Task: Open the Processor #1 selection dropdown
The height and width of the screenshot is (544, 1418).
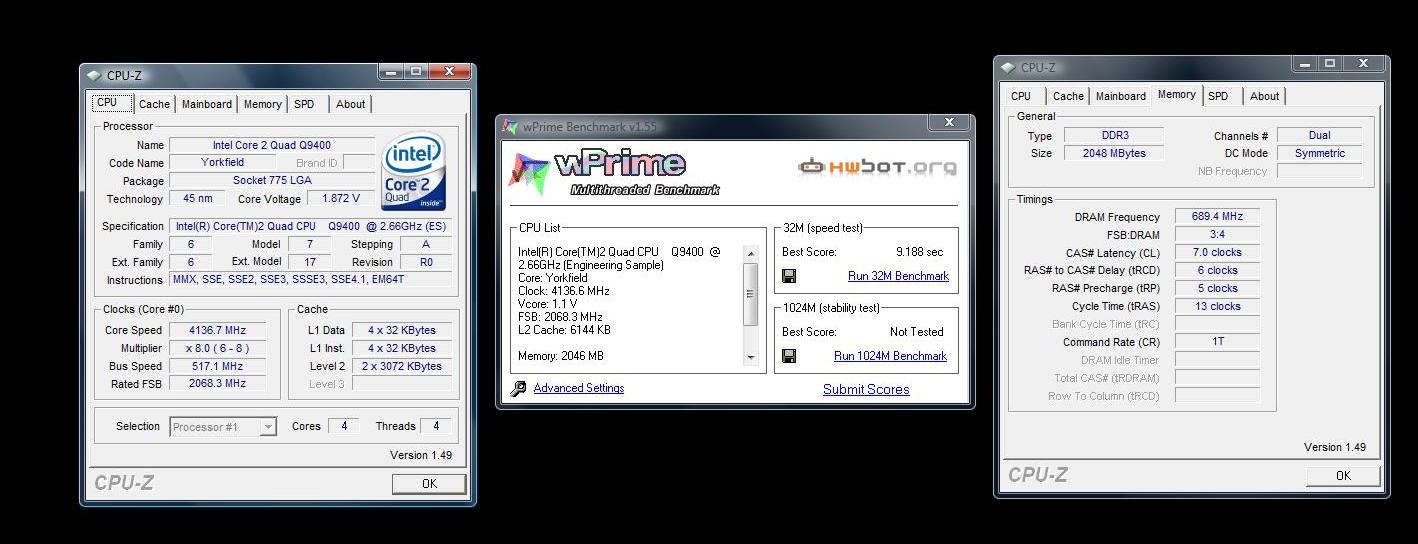Action: point(222,427)
